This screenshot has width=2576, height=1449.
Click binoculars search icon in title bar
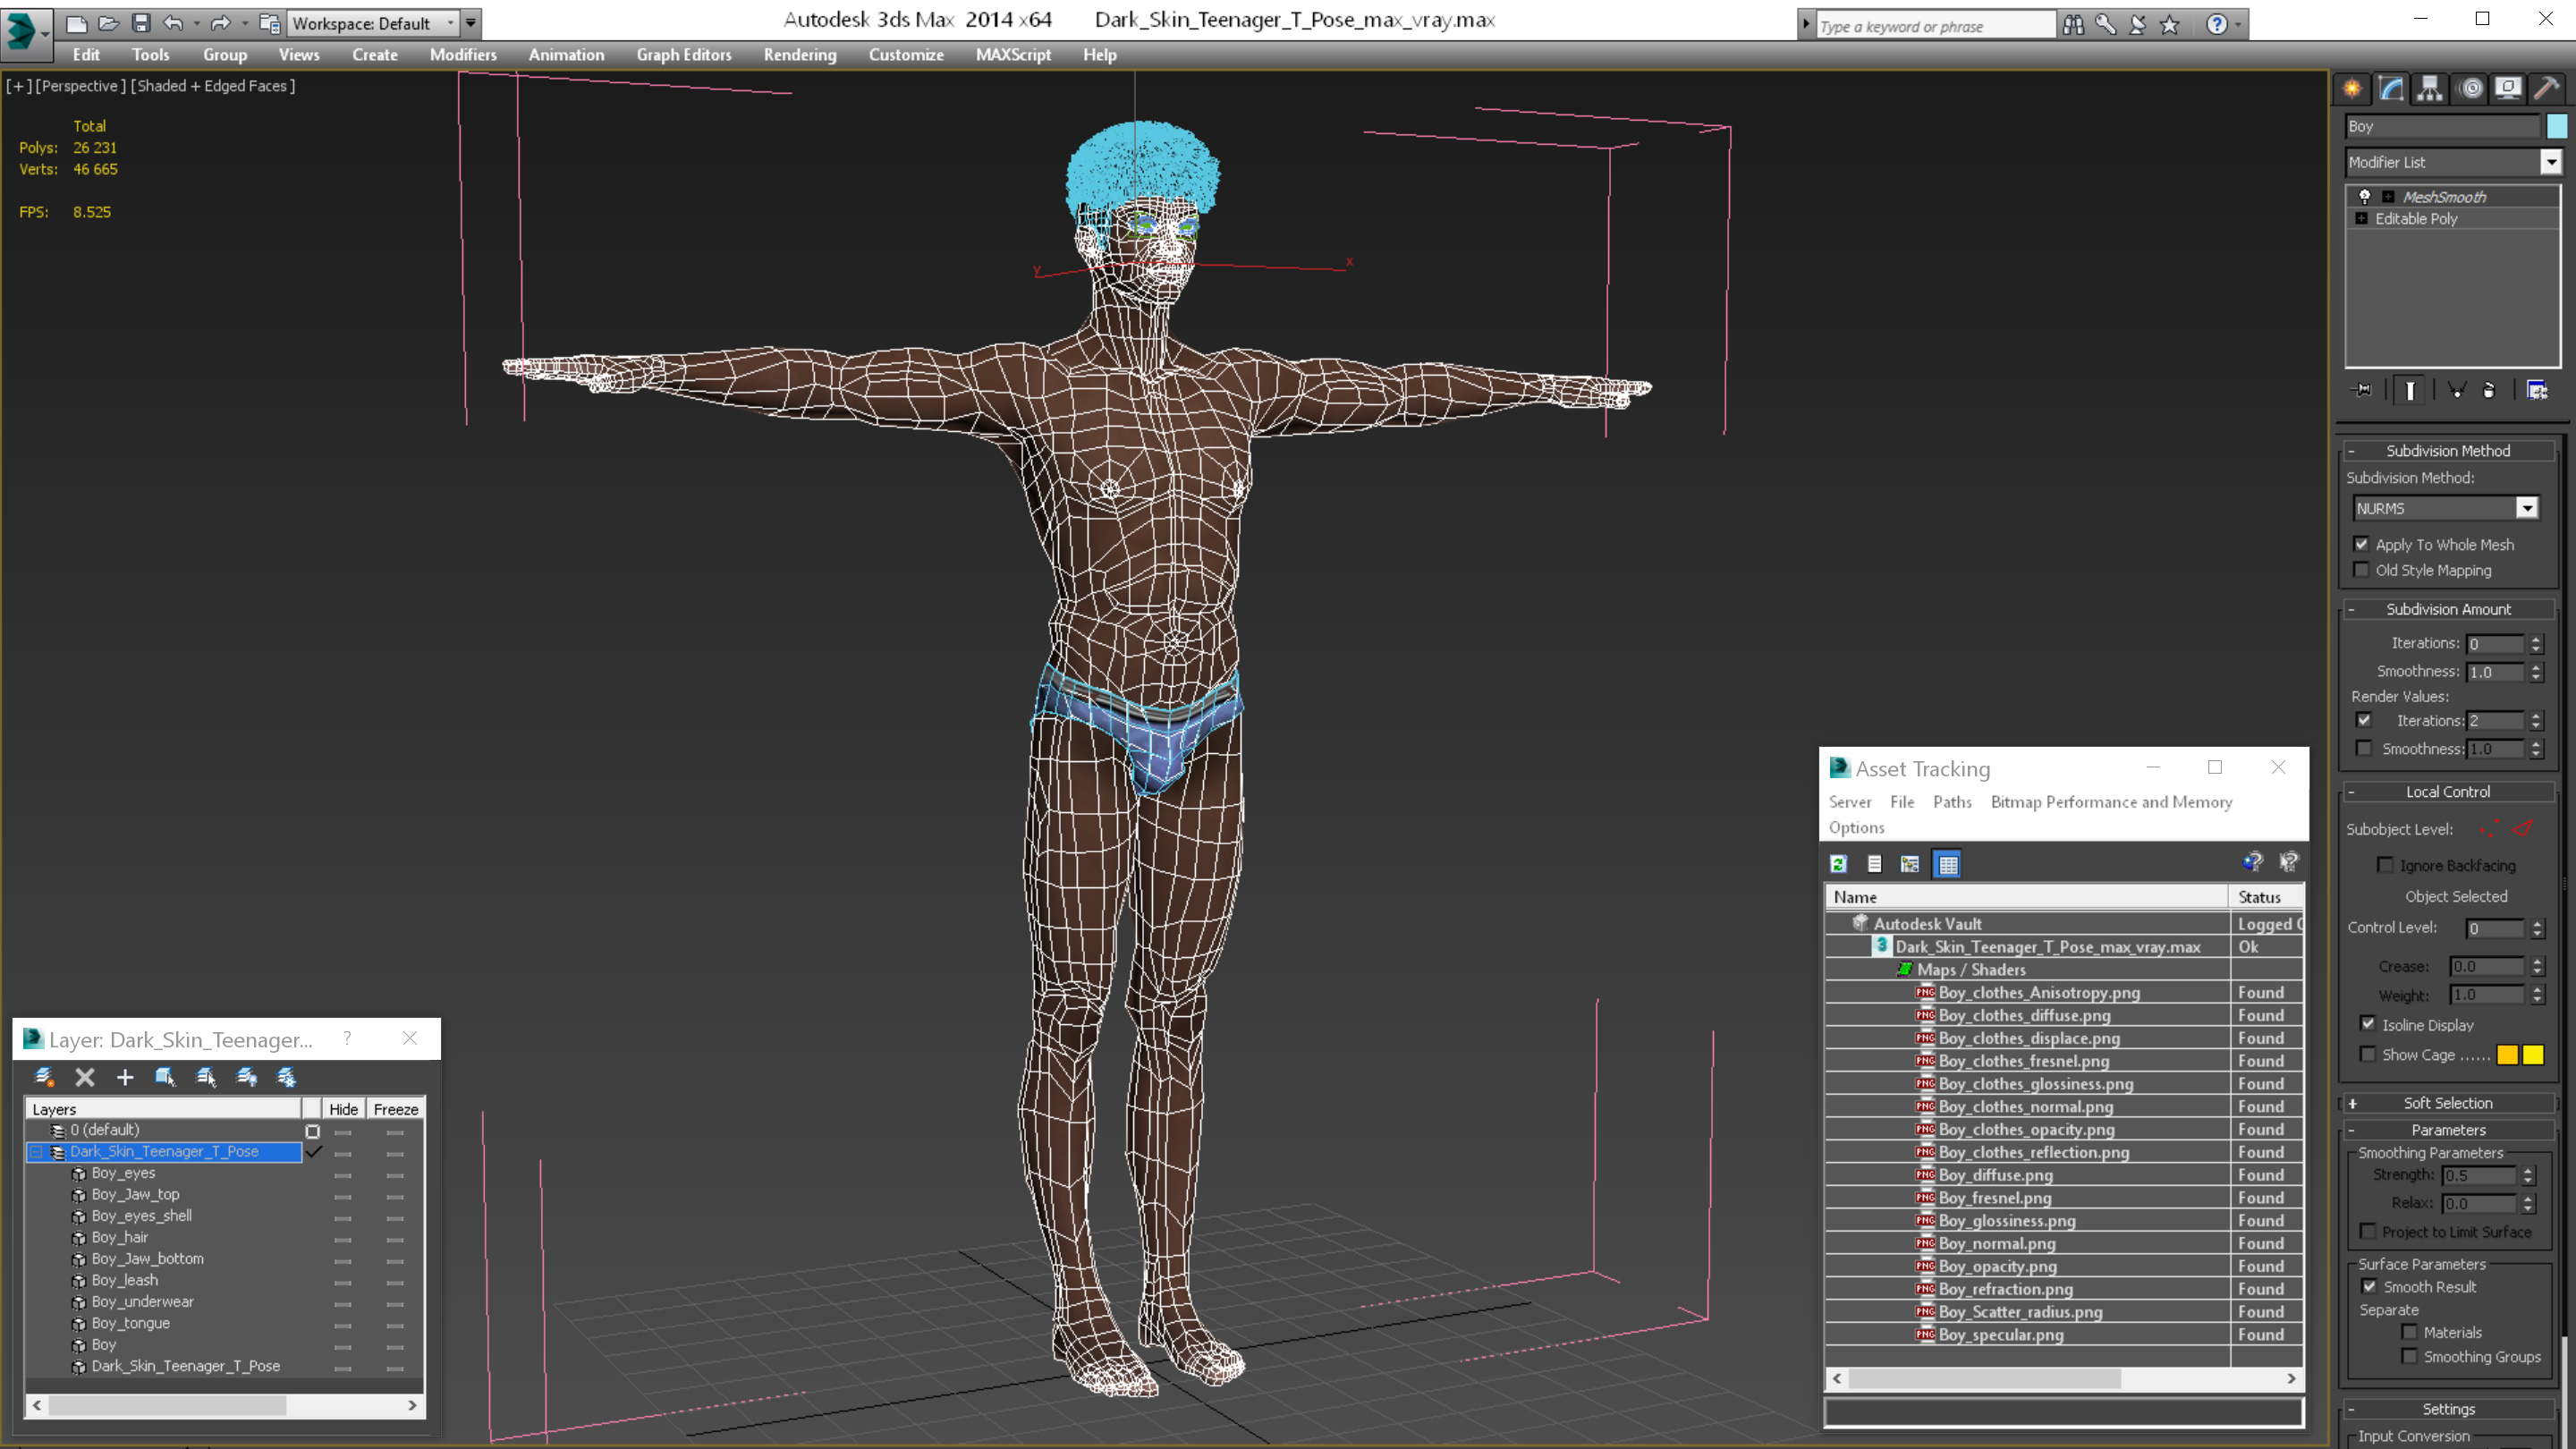(2073, 25)
